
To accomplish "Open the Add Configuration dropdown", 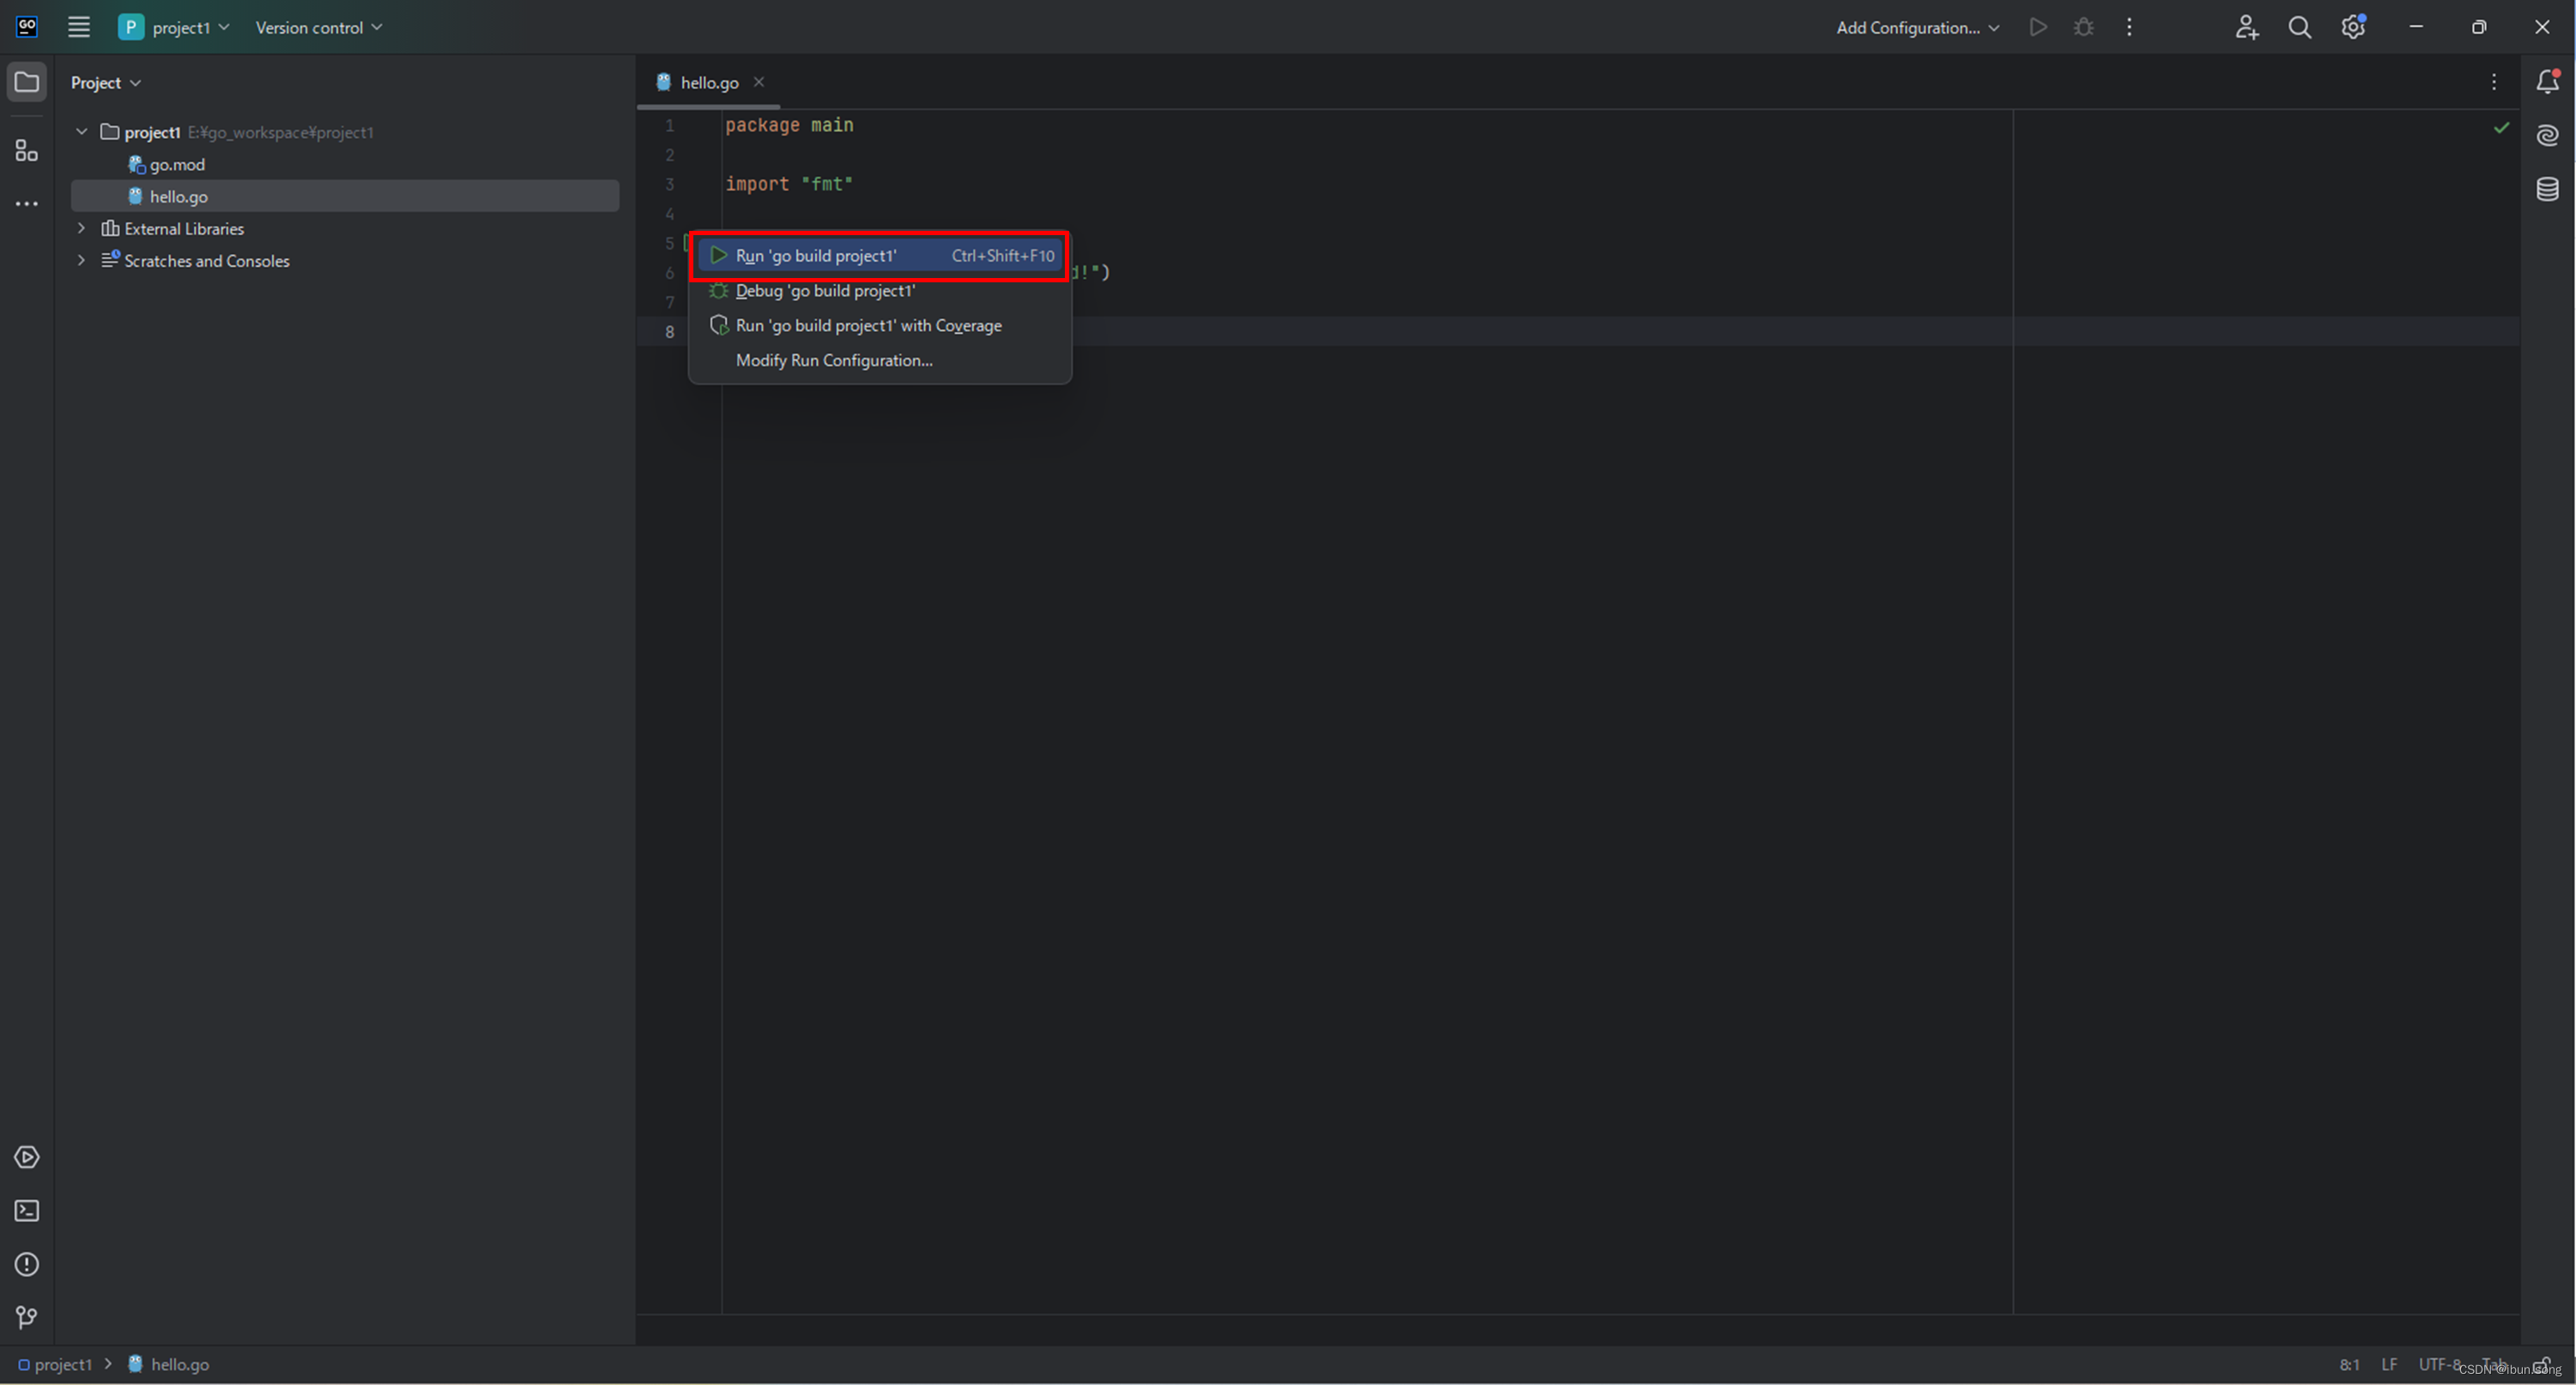I will pos(1916,27).
